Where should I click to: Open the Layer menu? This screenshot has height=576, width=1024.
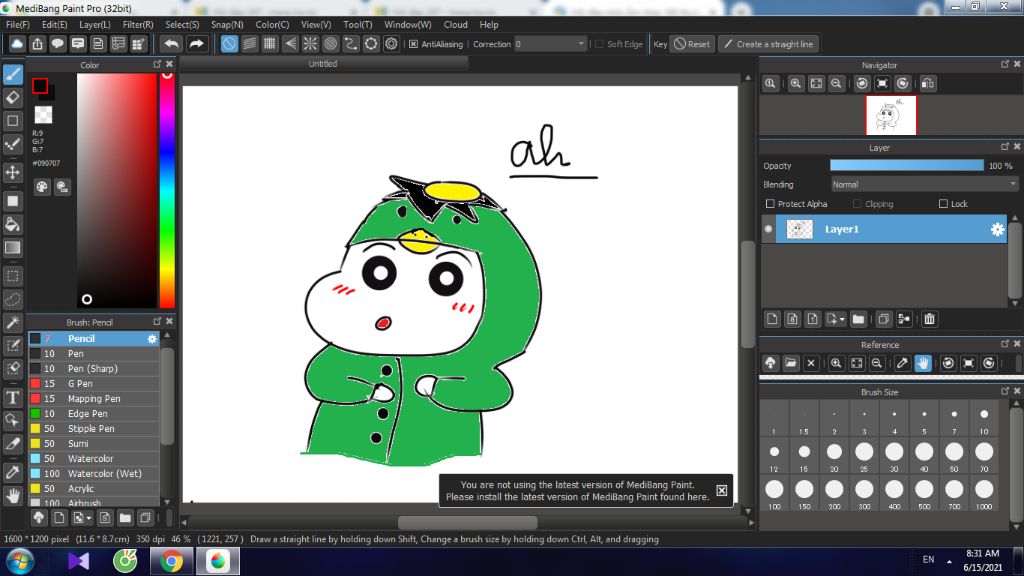click(x=95, y=24)
